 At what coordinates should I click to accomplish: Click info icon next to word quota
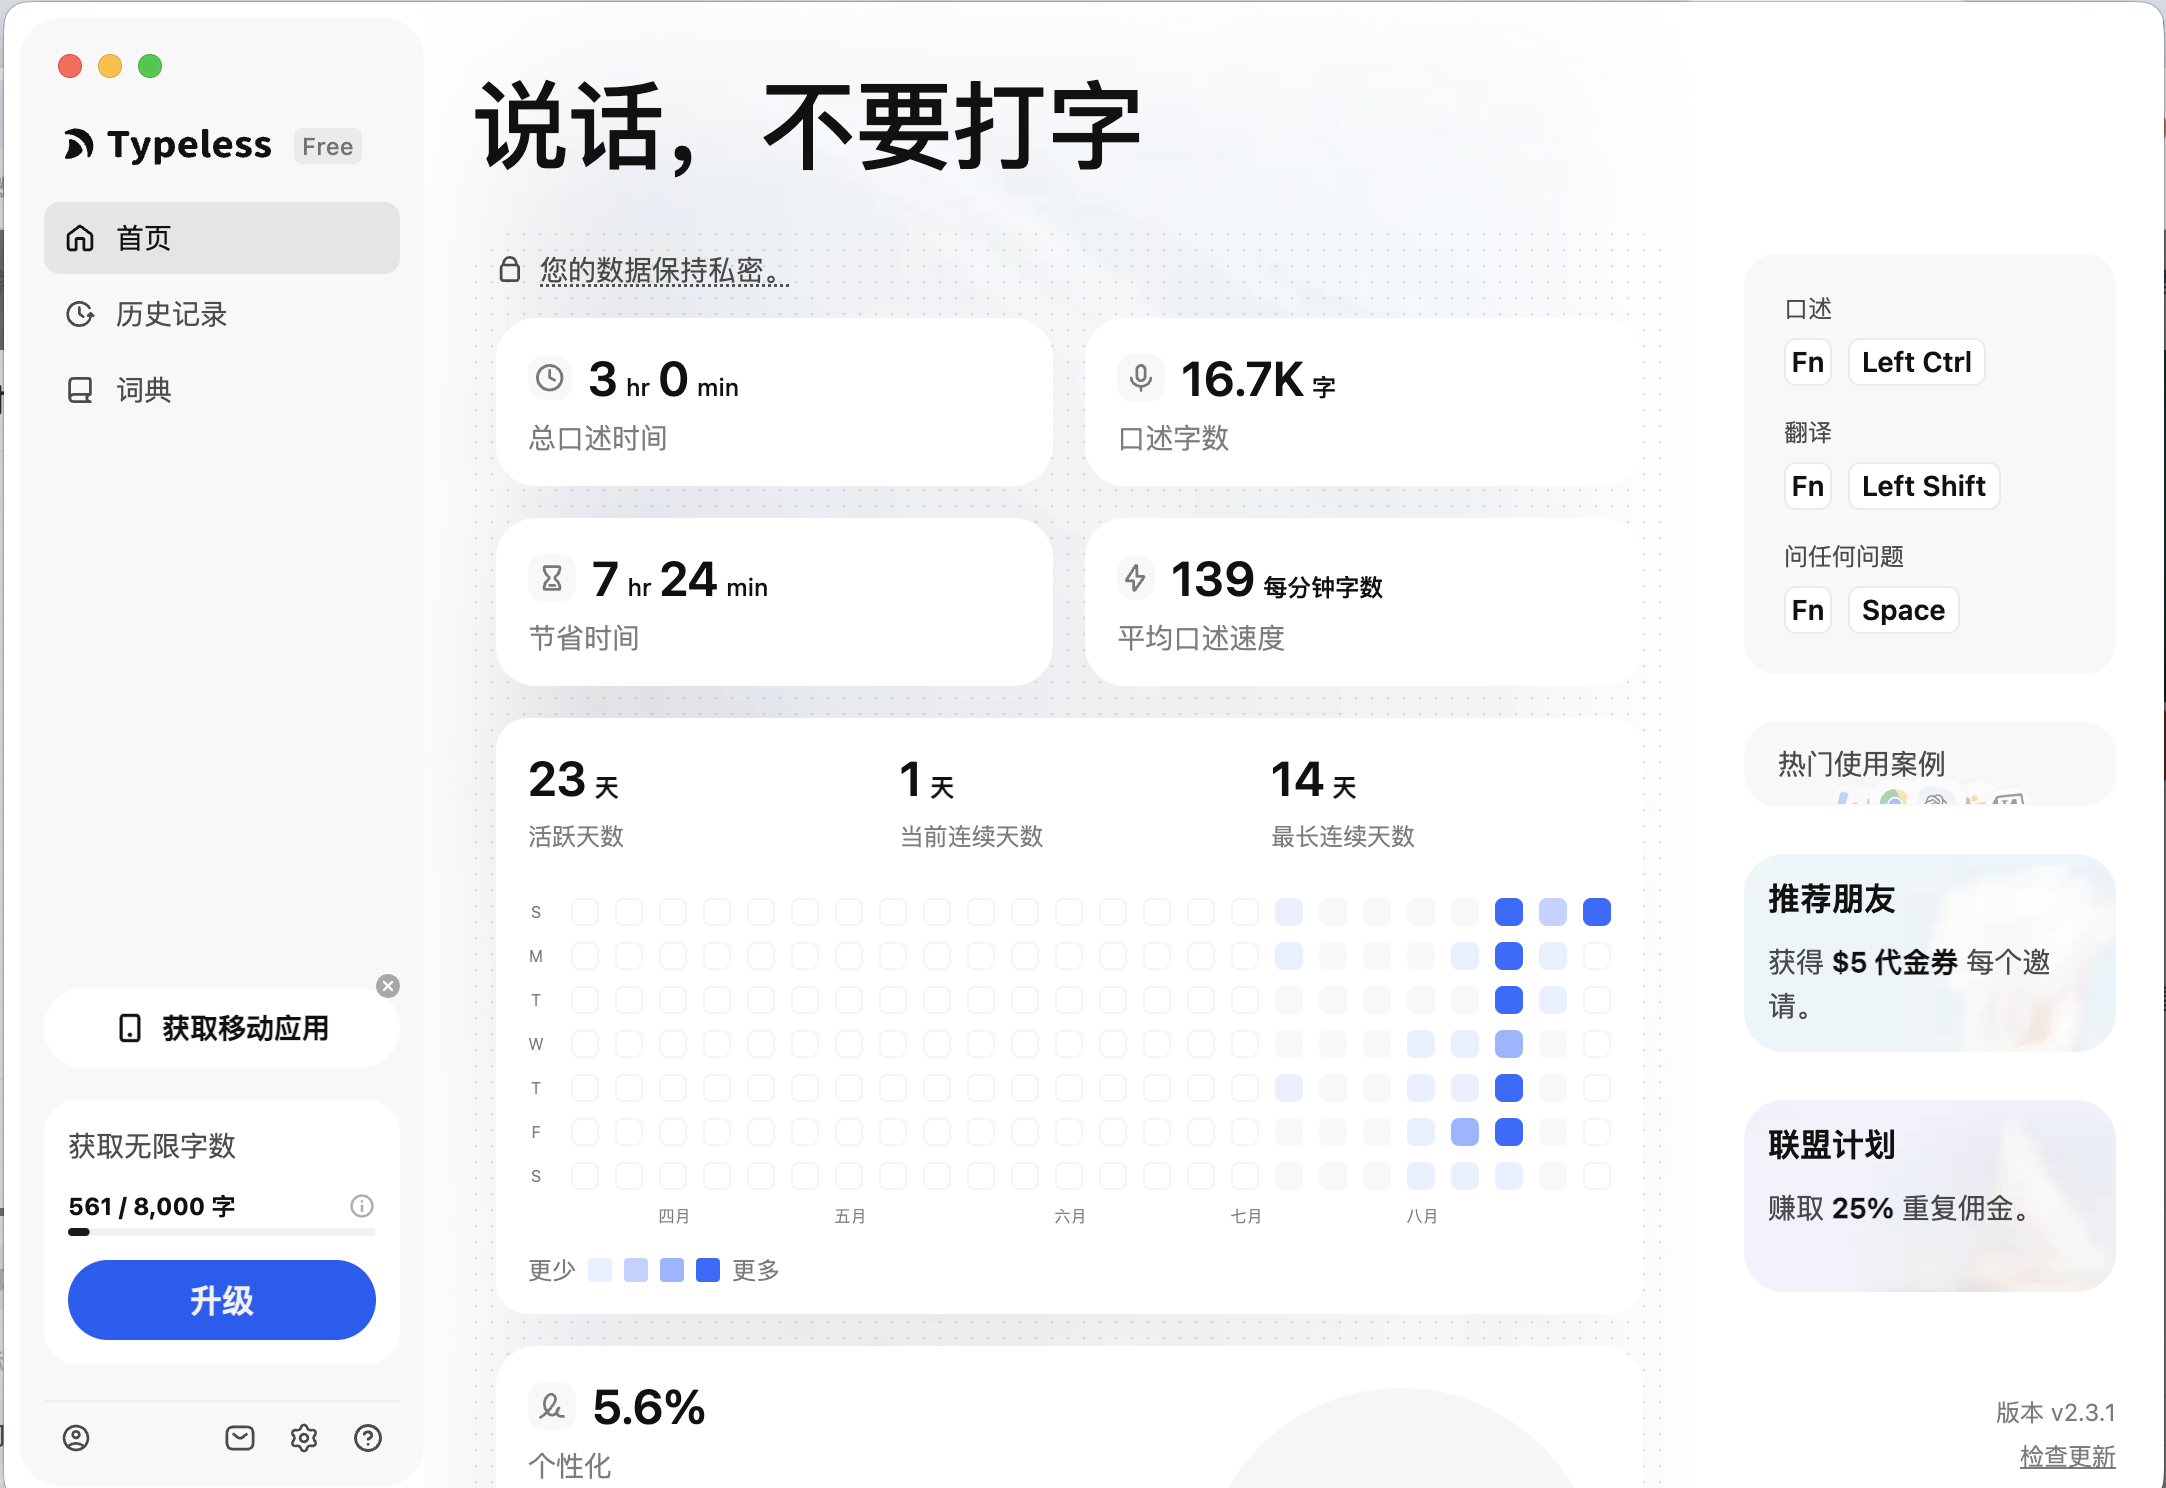pyautogui.click(x=362, y=1206)
